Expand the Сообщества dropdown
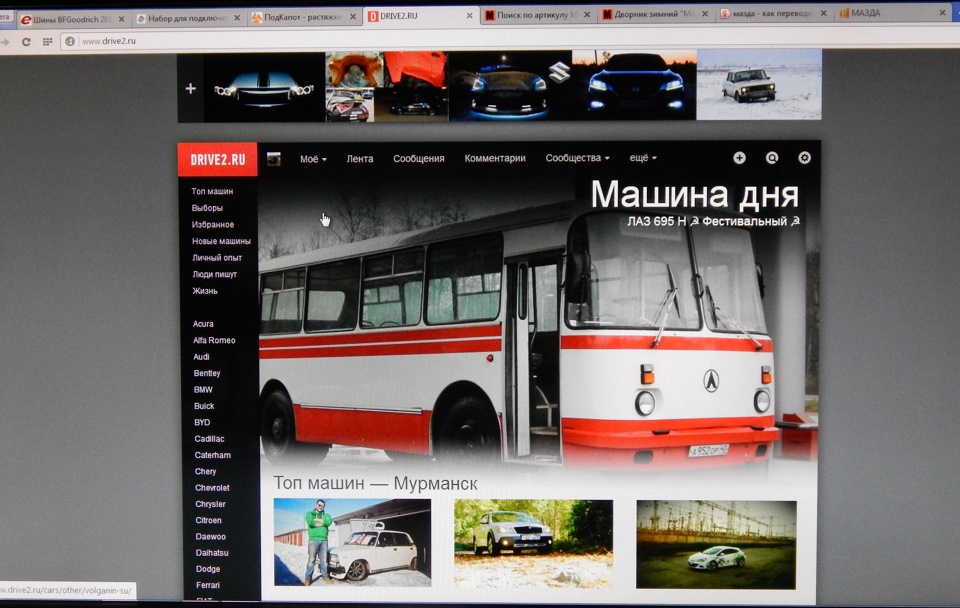This screenshot has width=960, height=608. pyautogui.click(x=574, y=157)
